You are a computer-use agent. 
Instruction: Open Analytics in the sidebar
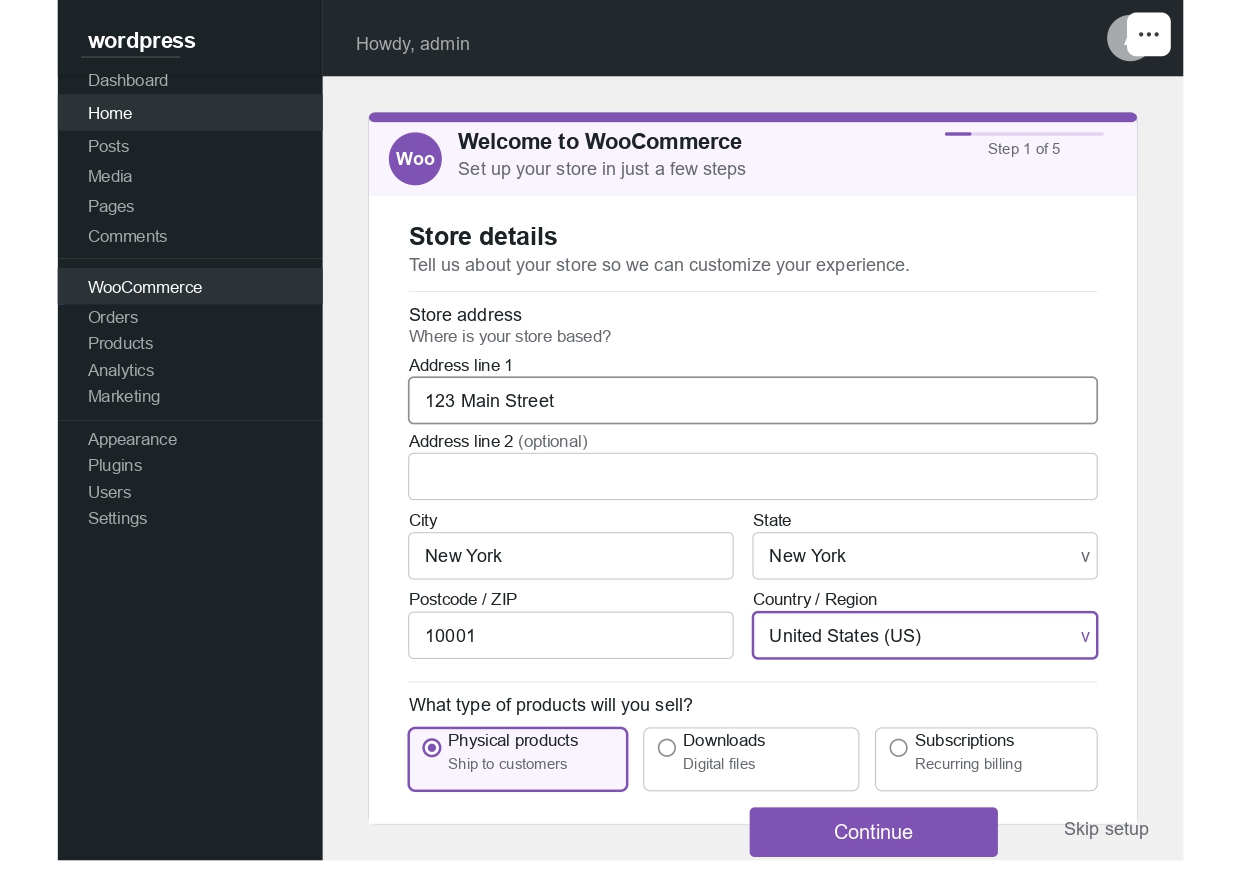[121, 370]
